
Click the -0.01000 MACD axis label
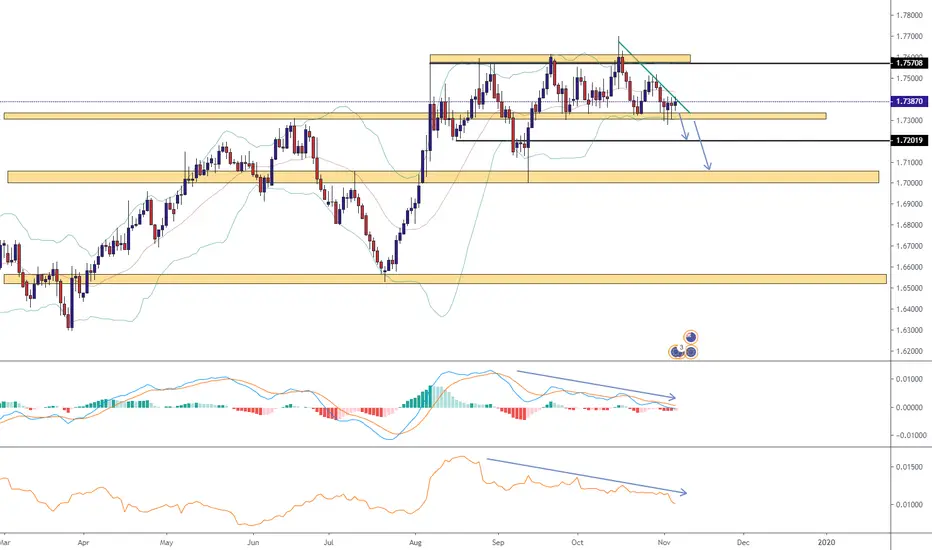[x=909, y=435]
